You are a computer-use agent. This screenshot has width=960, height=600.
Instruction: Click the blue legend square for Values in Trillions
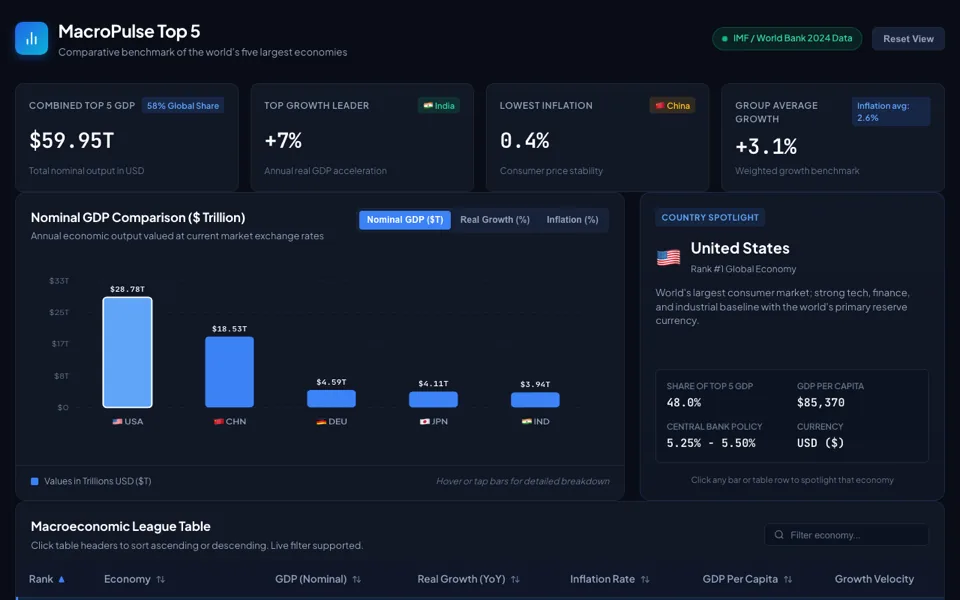pyautogui.click(x=35, y=481)
